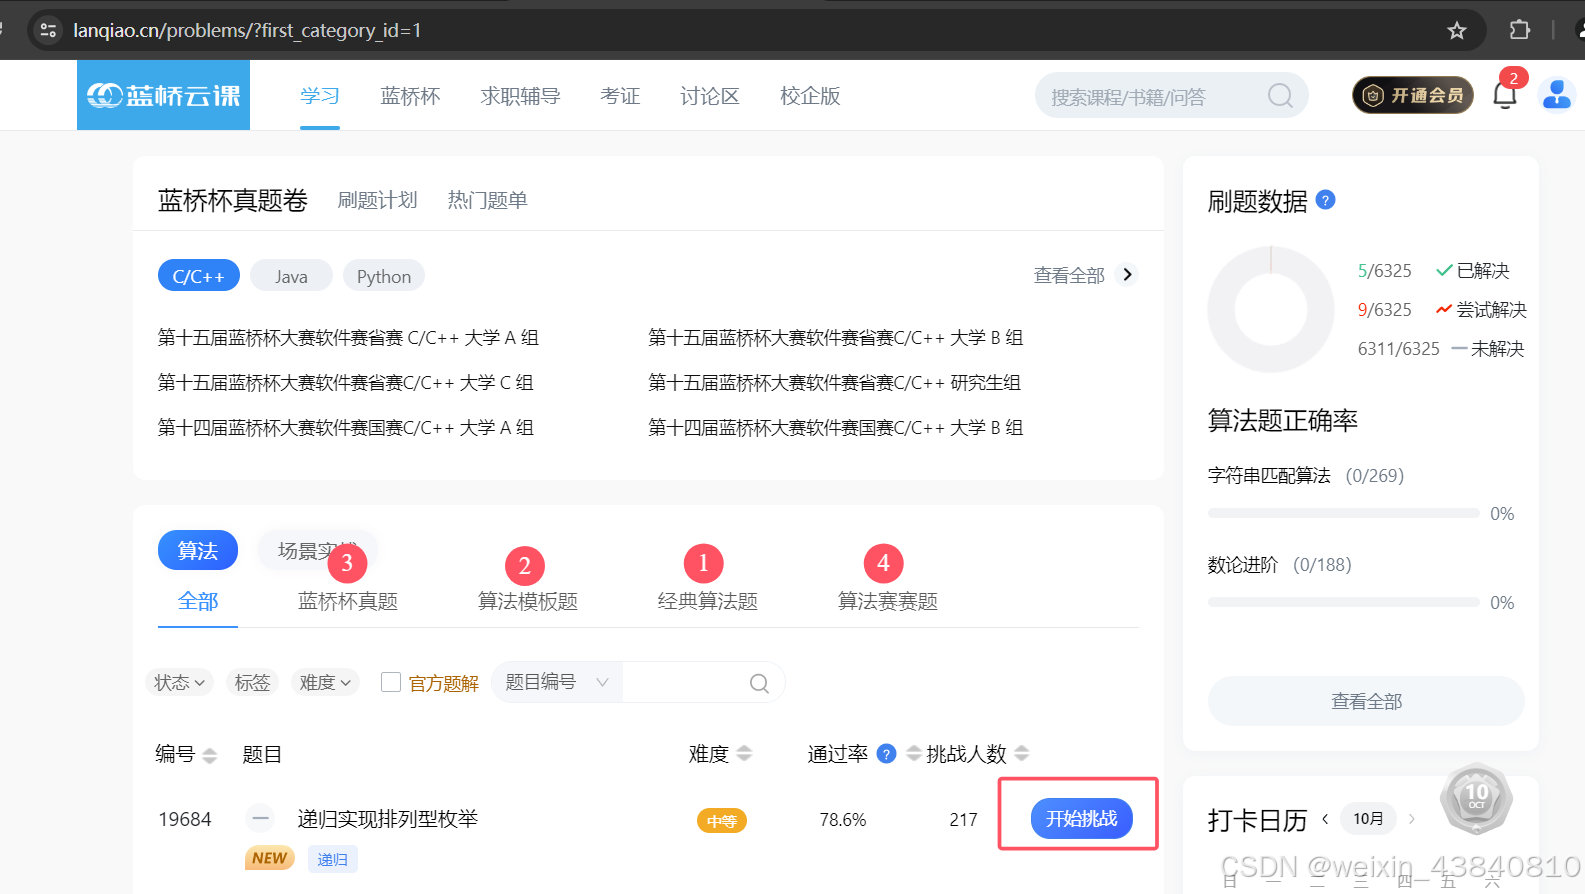Image resolution: width=1585 pixels, height=894 pixels.
Task: Click the 字符串匹配算法 progress bar
Action: [1343, 513]
